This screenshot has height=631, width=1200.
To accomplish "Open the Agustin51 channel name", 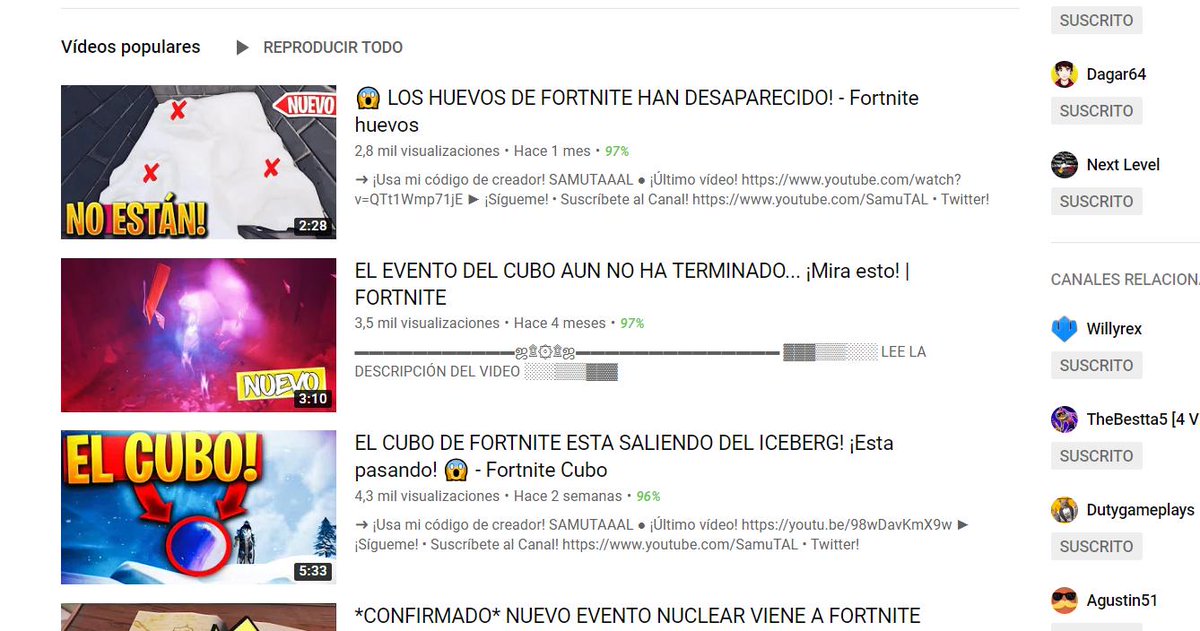I will pyautogui.click(x=1122, y=601).
